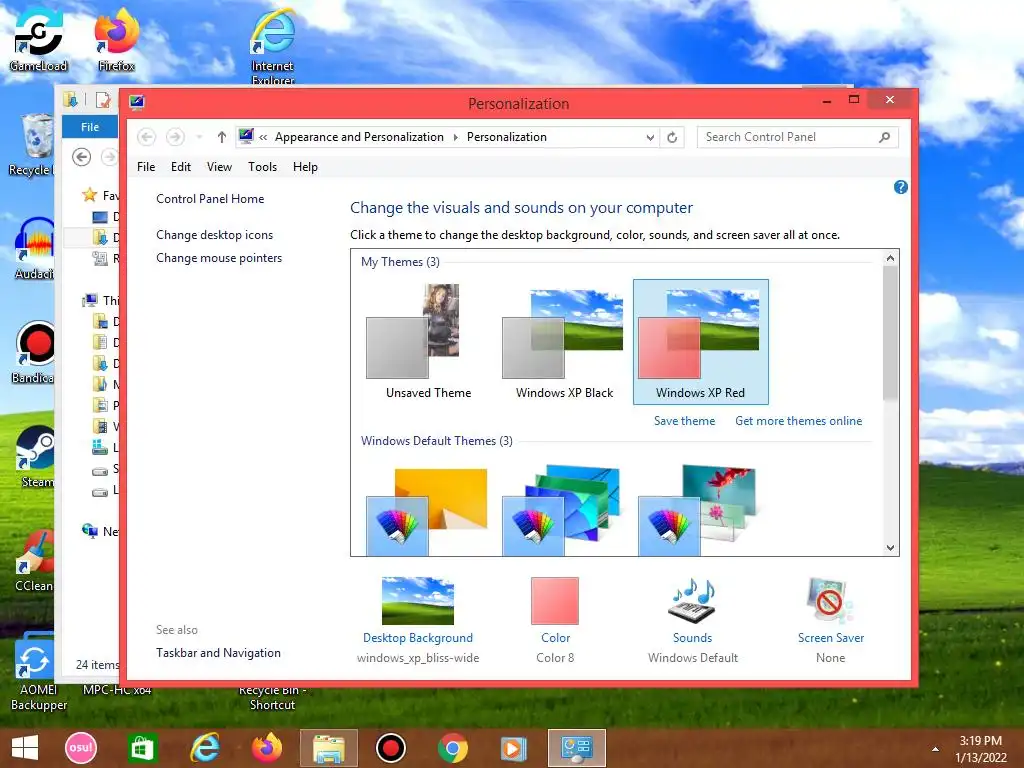Click the chevron before Appearance and Personalization

(263, 137)
